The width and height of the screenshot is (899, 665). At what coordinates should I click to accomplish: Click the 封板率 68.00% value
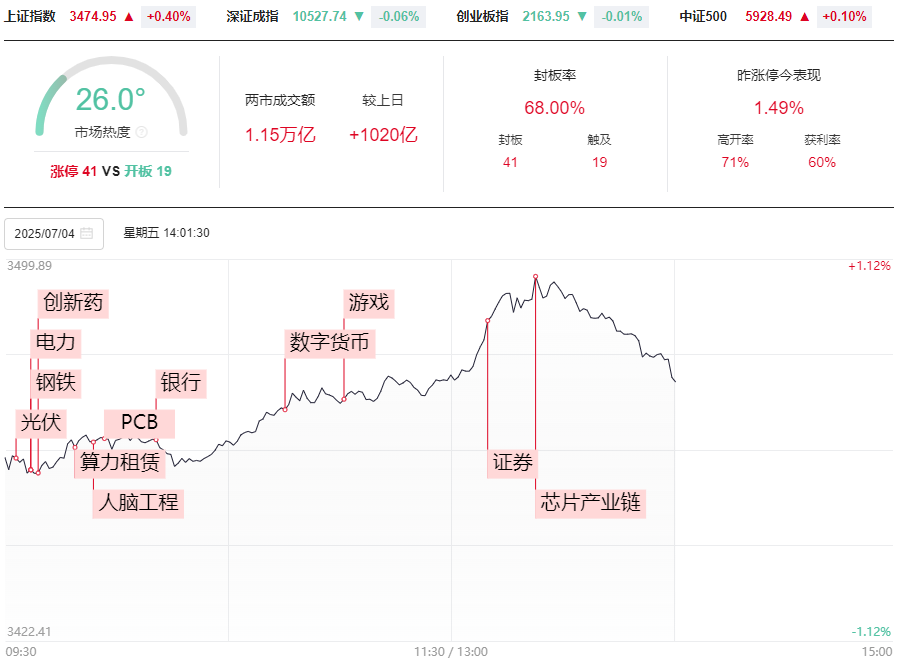coord(554,108)
